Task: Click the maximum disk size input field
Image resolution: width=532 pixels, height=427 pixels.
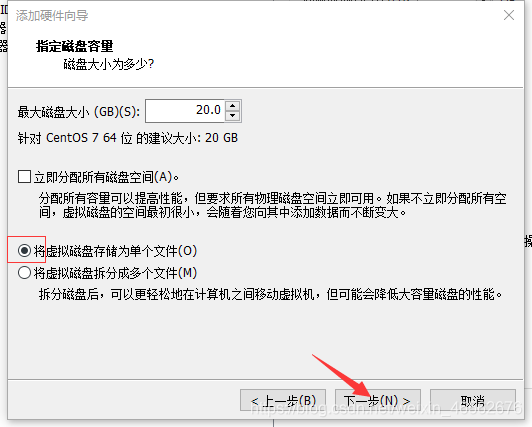Action: [x=185, y=111]
